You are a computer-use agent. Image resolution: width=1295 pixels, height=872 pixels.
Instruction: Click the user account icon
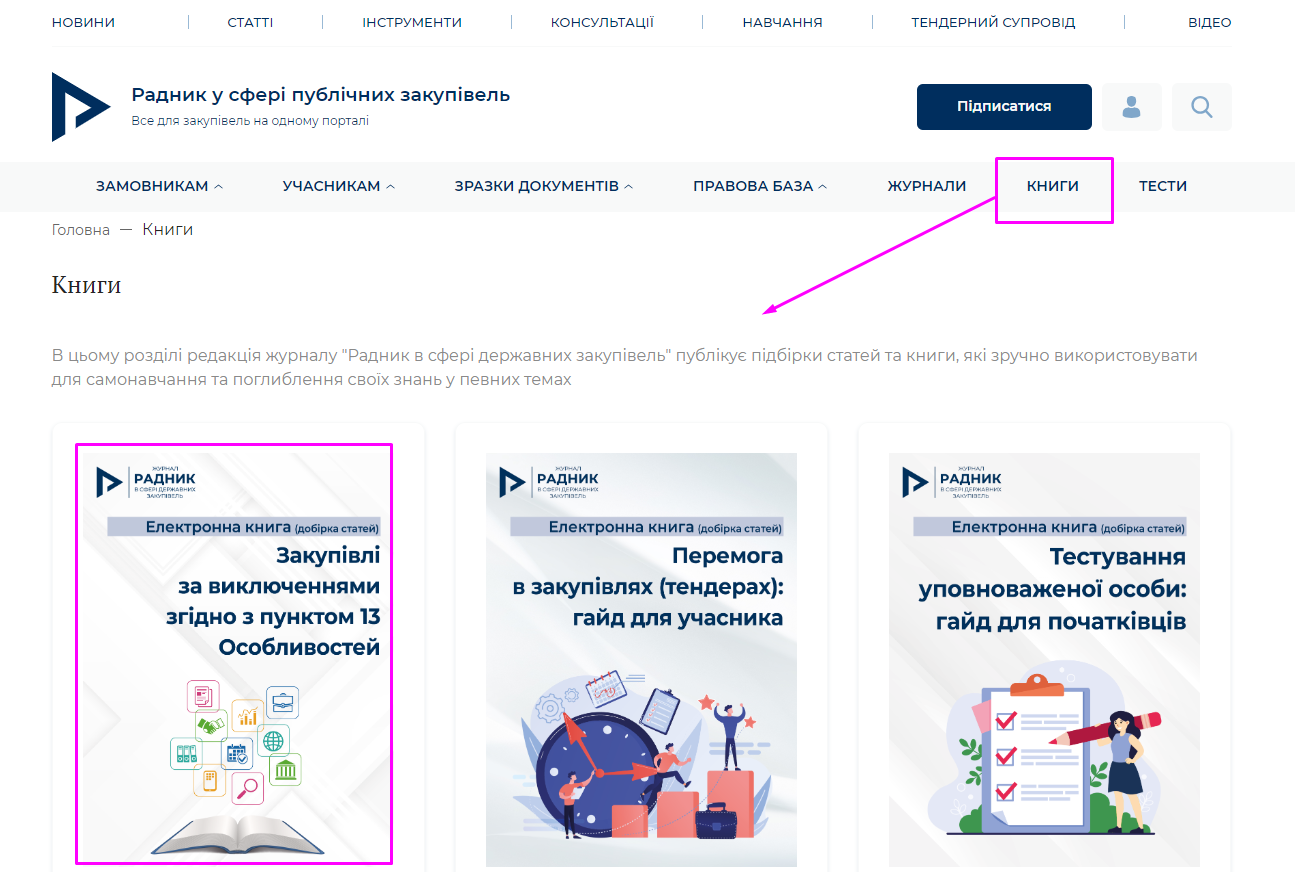[x=1131, y=107]
